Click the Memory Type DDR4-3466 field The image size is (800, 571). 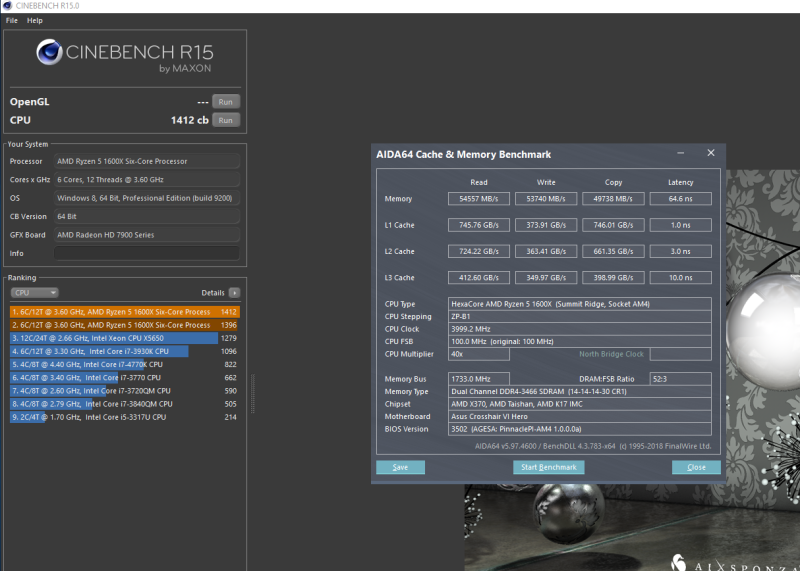point(580,391)
